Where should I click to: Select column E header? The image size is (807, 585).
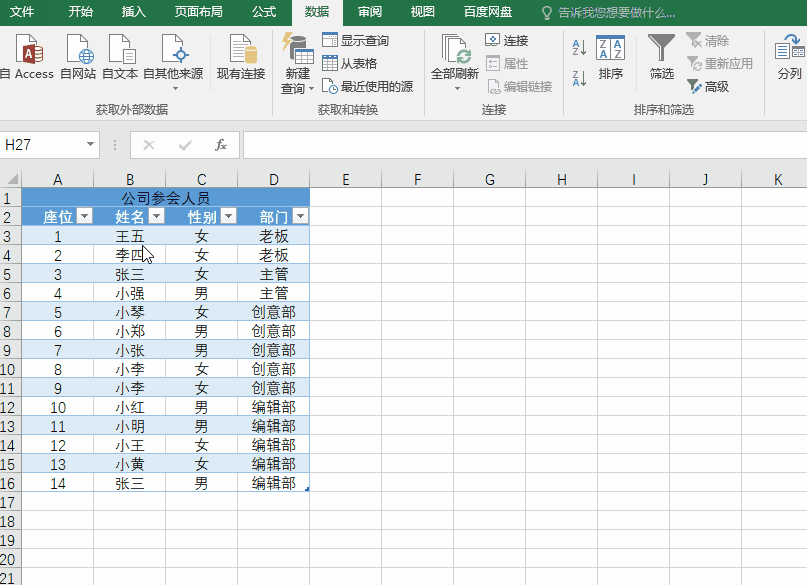[346, 180]
